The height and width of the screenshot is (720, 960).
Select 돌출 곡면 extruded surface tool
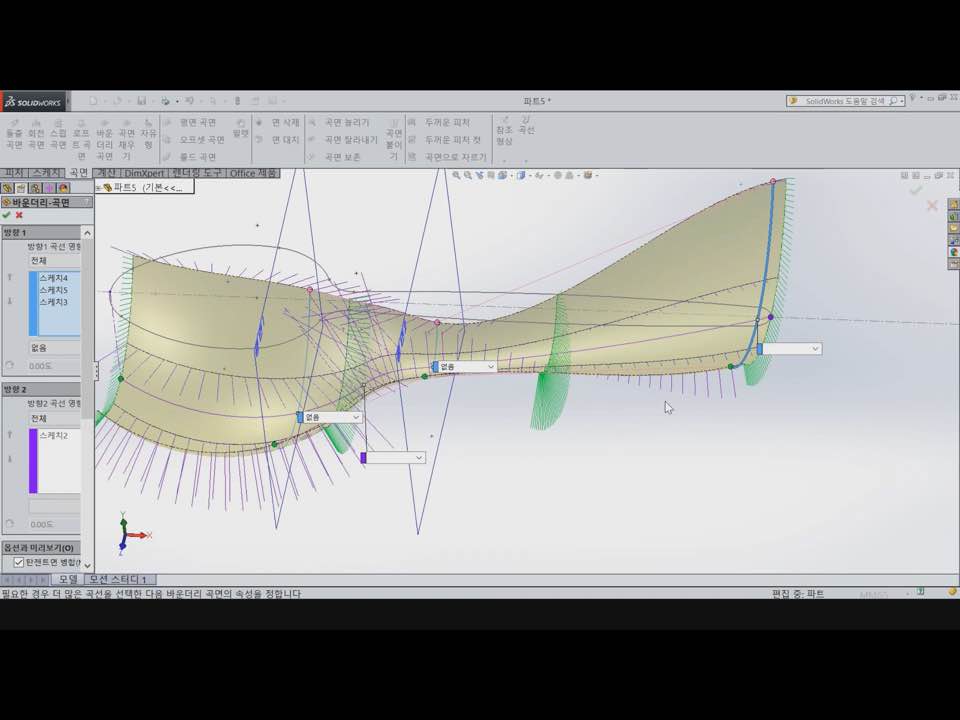[14, 135]
